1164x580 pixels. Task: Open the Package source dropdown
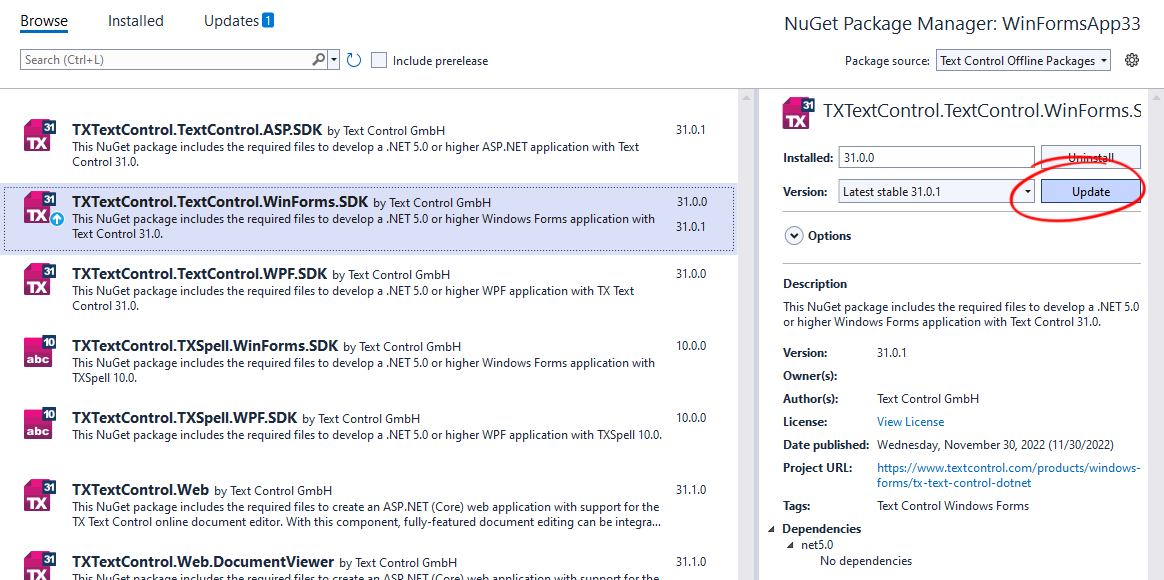click(1024, 61)
